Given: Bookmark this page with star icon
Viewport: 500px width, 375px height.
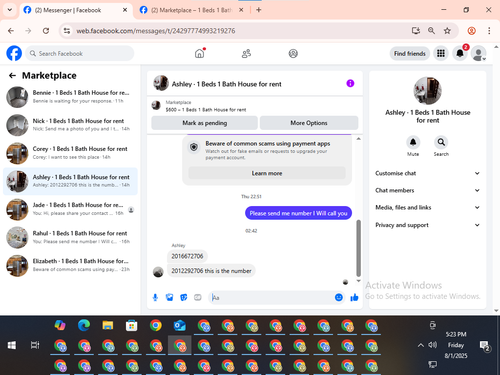Looking at the screenshot, I should 447,31.
